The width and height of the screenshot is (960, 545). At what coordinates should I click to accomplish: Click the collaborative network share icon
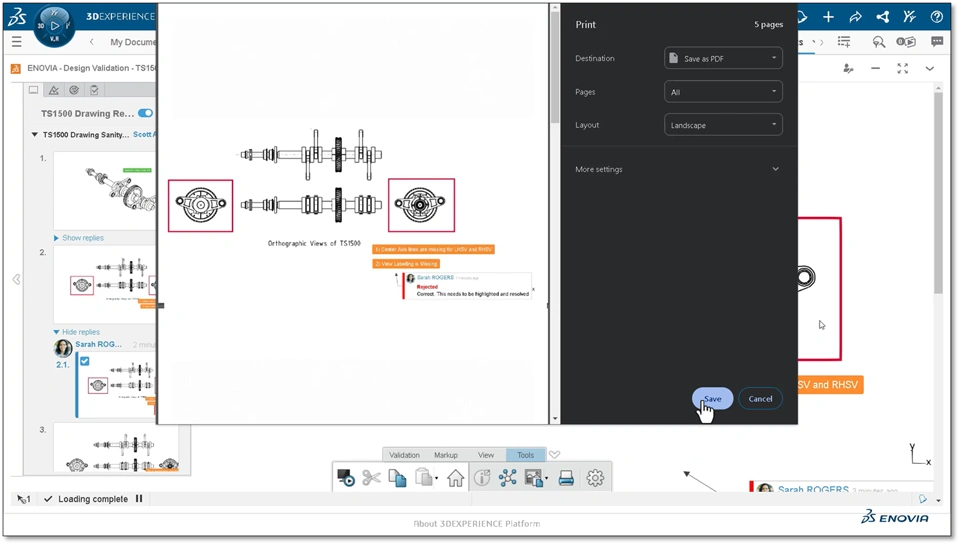(882, 17)
